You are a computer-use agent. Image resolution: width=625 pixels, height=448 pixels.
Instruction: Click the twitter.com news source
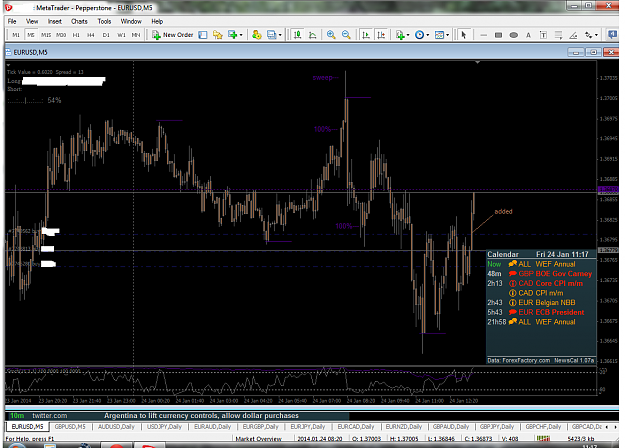click(x=50, y=416)
